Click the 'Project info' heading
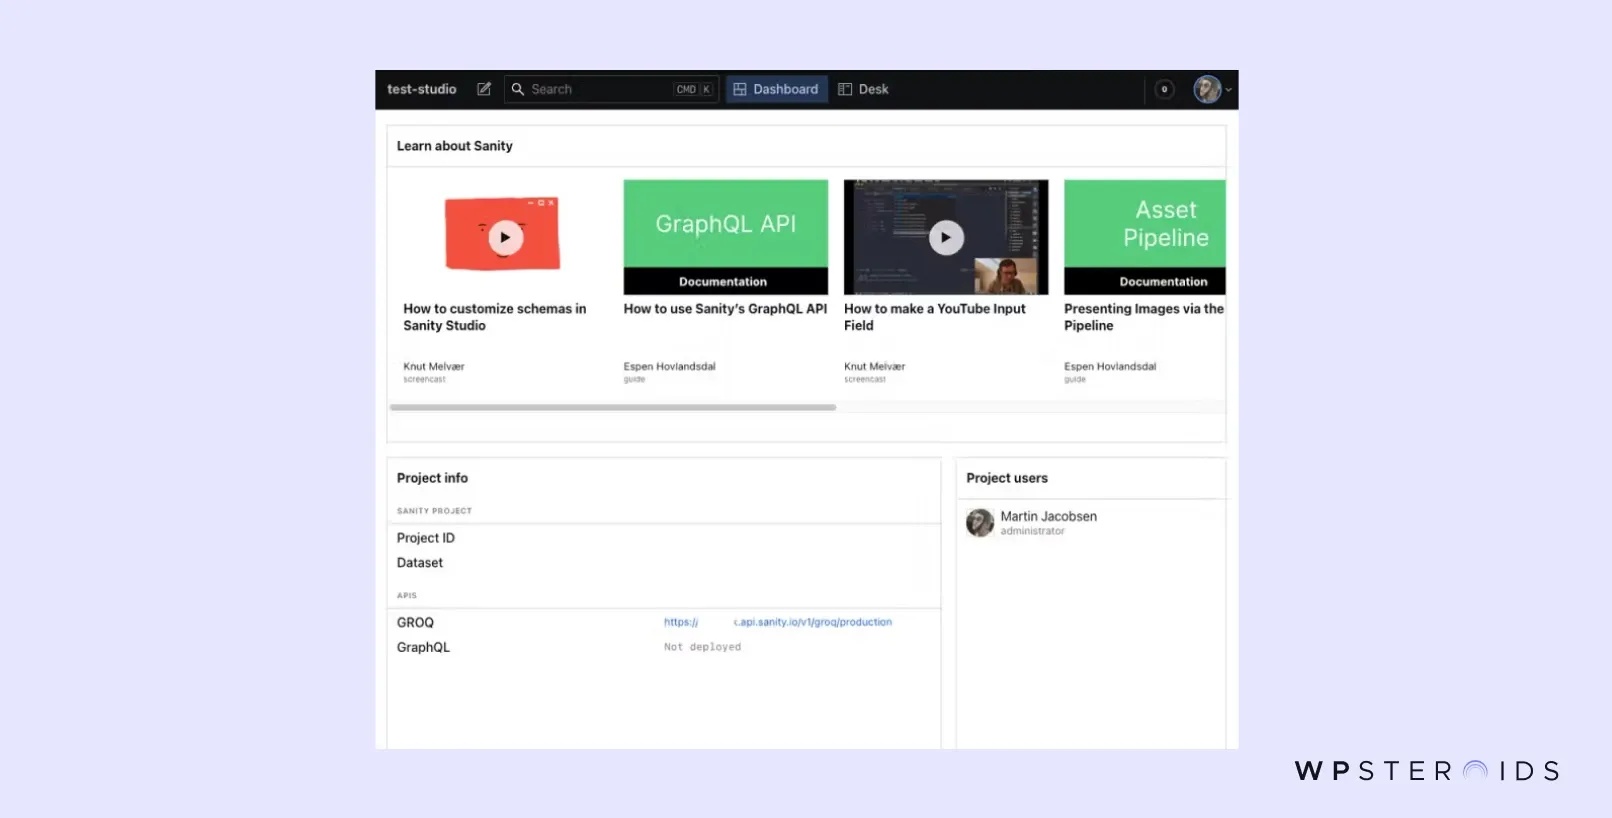The image size is (1612, 818). pyautogui.click(x=432, y=478)
